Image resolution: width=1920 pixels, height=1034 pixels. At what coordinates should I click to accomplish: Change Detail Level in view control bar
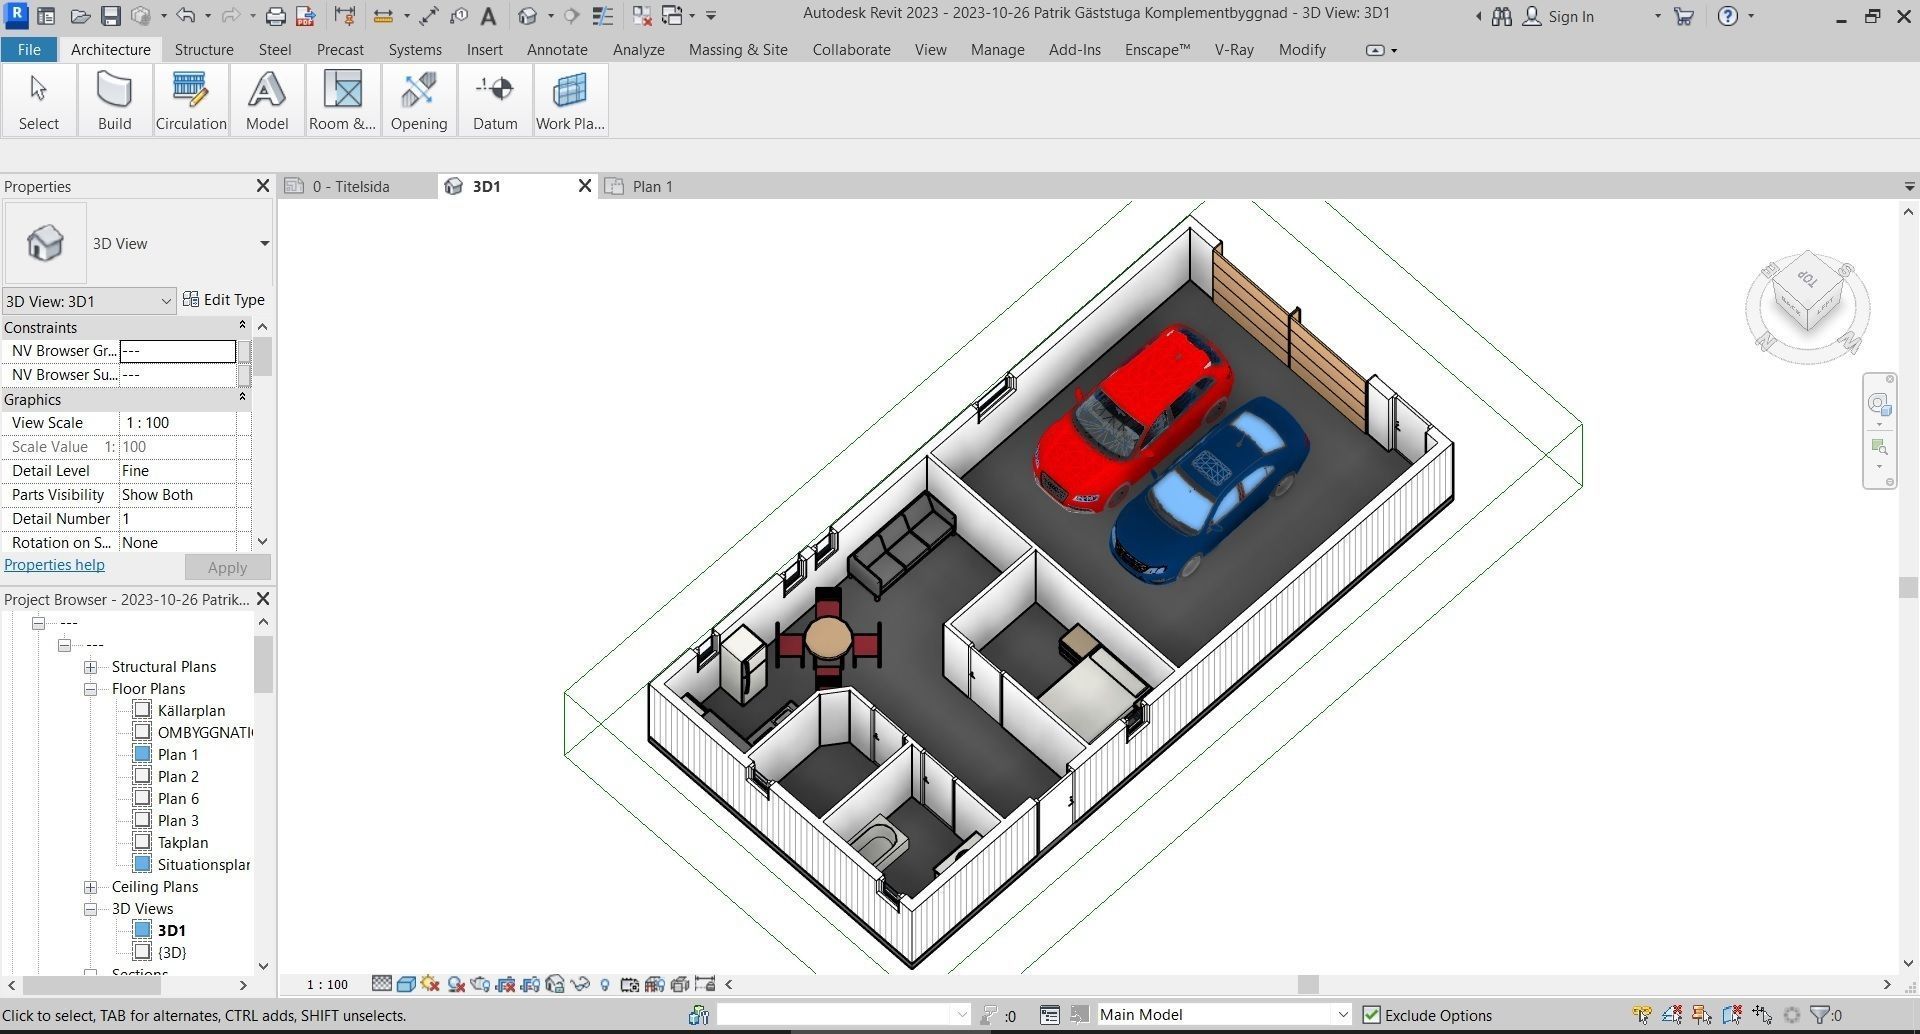[381, 984]
